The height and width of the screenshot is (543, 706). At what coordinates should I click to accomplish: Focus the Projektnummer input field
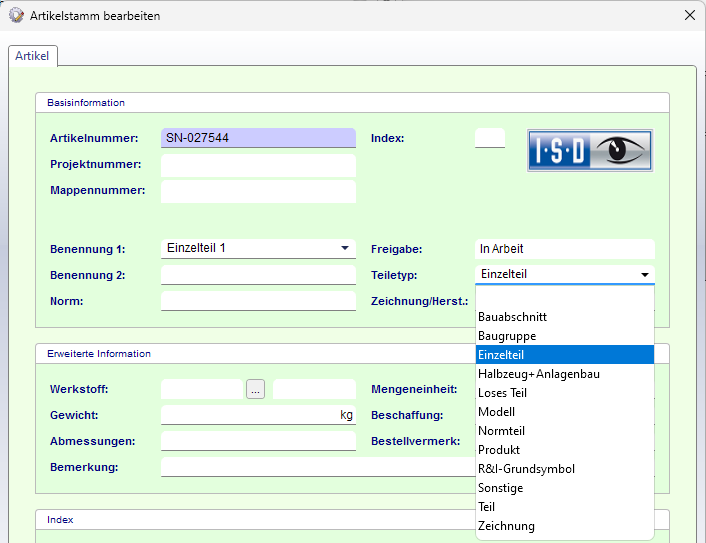click(257, 164)
